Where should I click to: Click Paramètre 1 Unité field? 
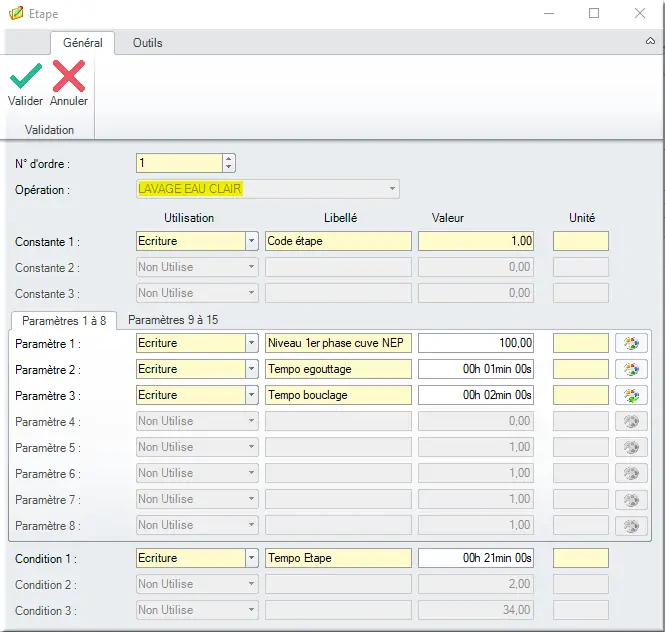(x=581, y=343)
